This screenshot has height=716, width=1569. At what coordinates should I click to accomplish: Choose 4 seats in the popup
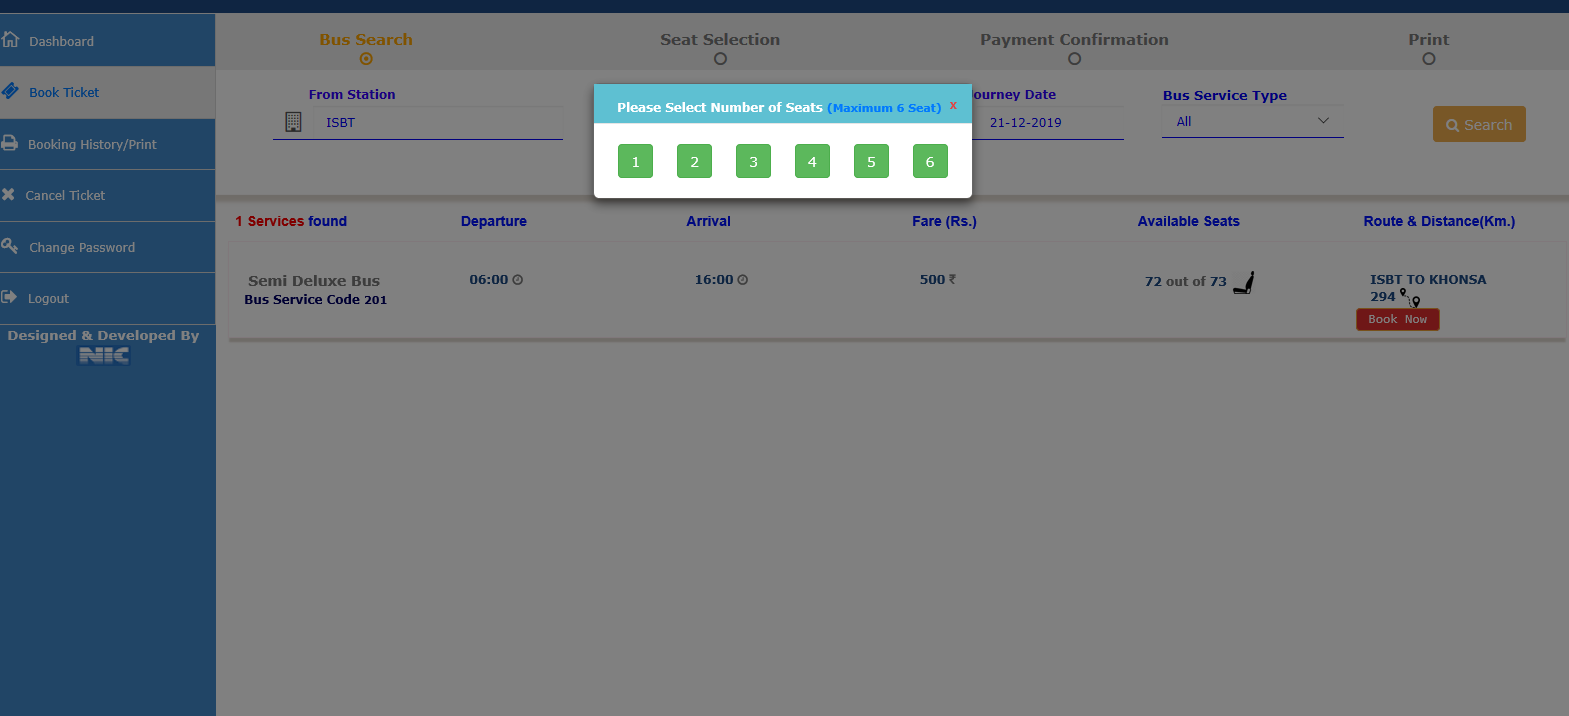pyautogui.click(x=812, y=162)
